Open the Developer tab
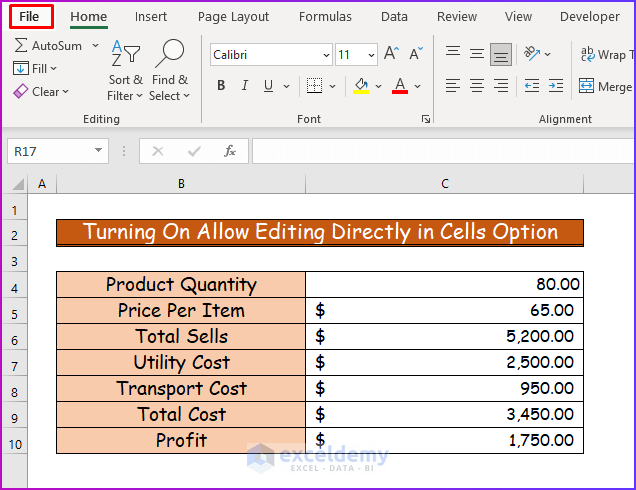 [589, 17]
